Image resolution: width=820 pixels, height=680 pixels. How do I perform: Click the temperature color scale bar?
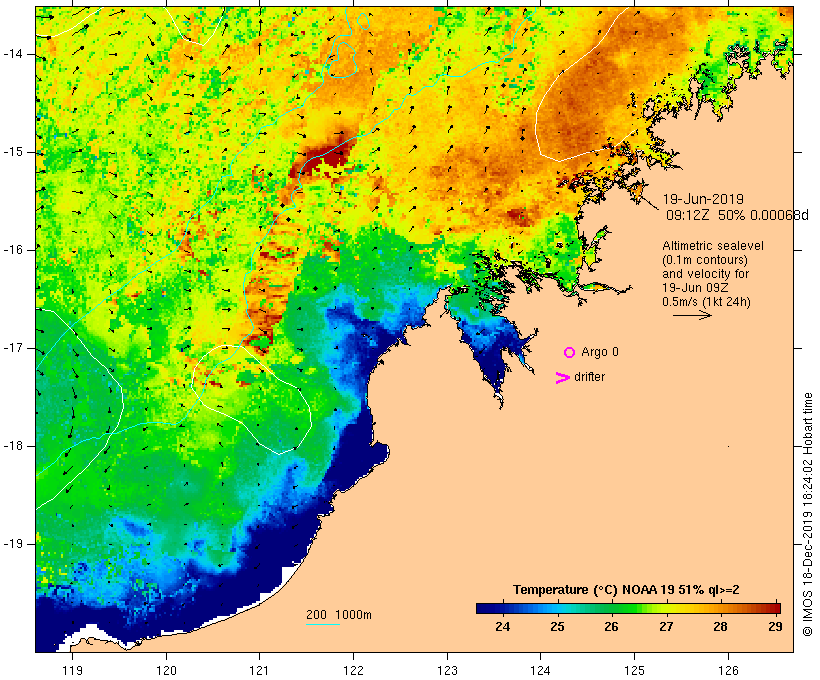click(628, 608)
